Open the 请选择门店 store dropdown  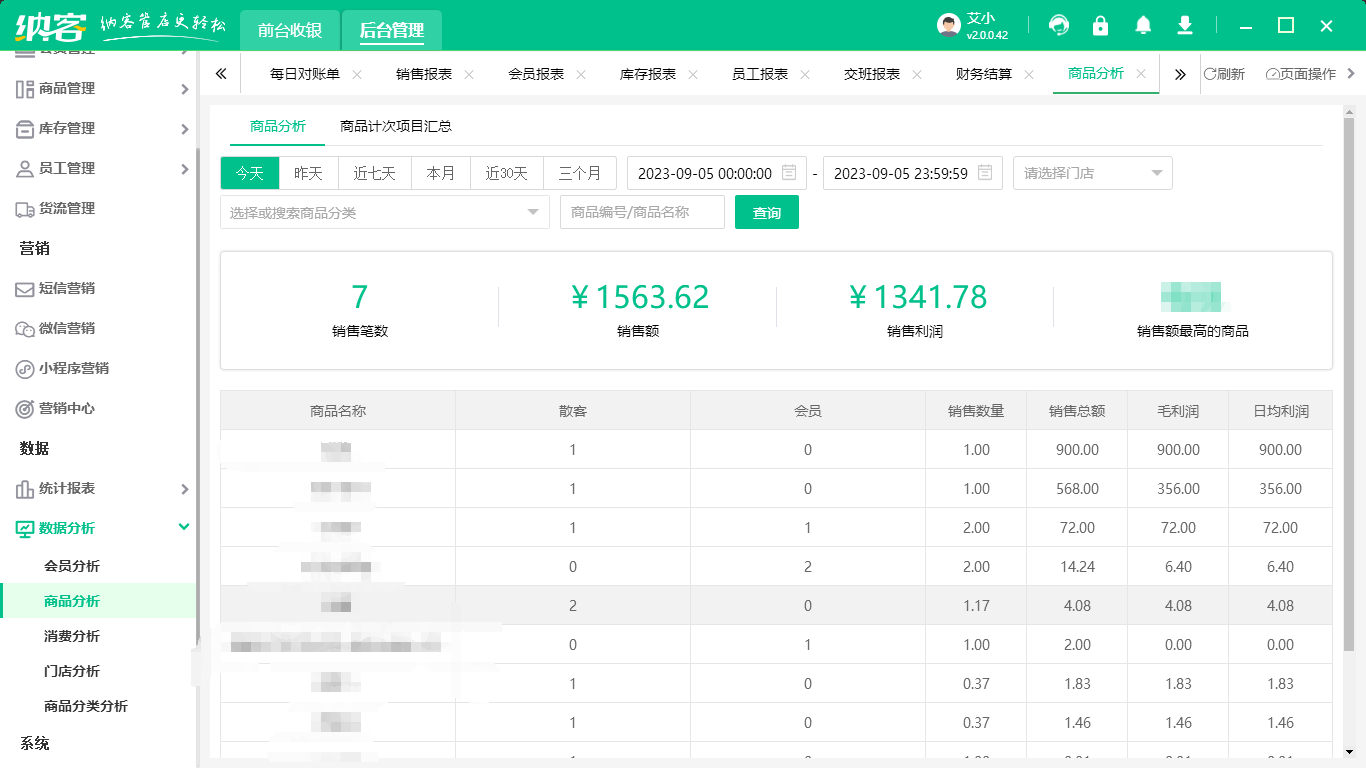(1092, 172)
